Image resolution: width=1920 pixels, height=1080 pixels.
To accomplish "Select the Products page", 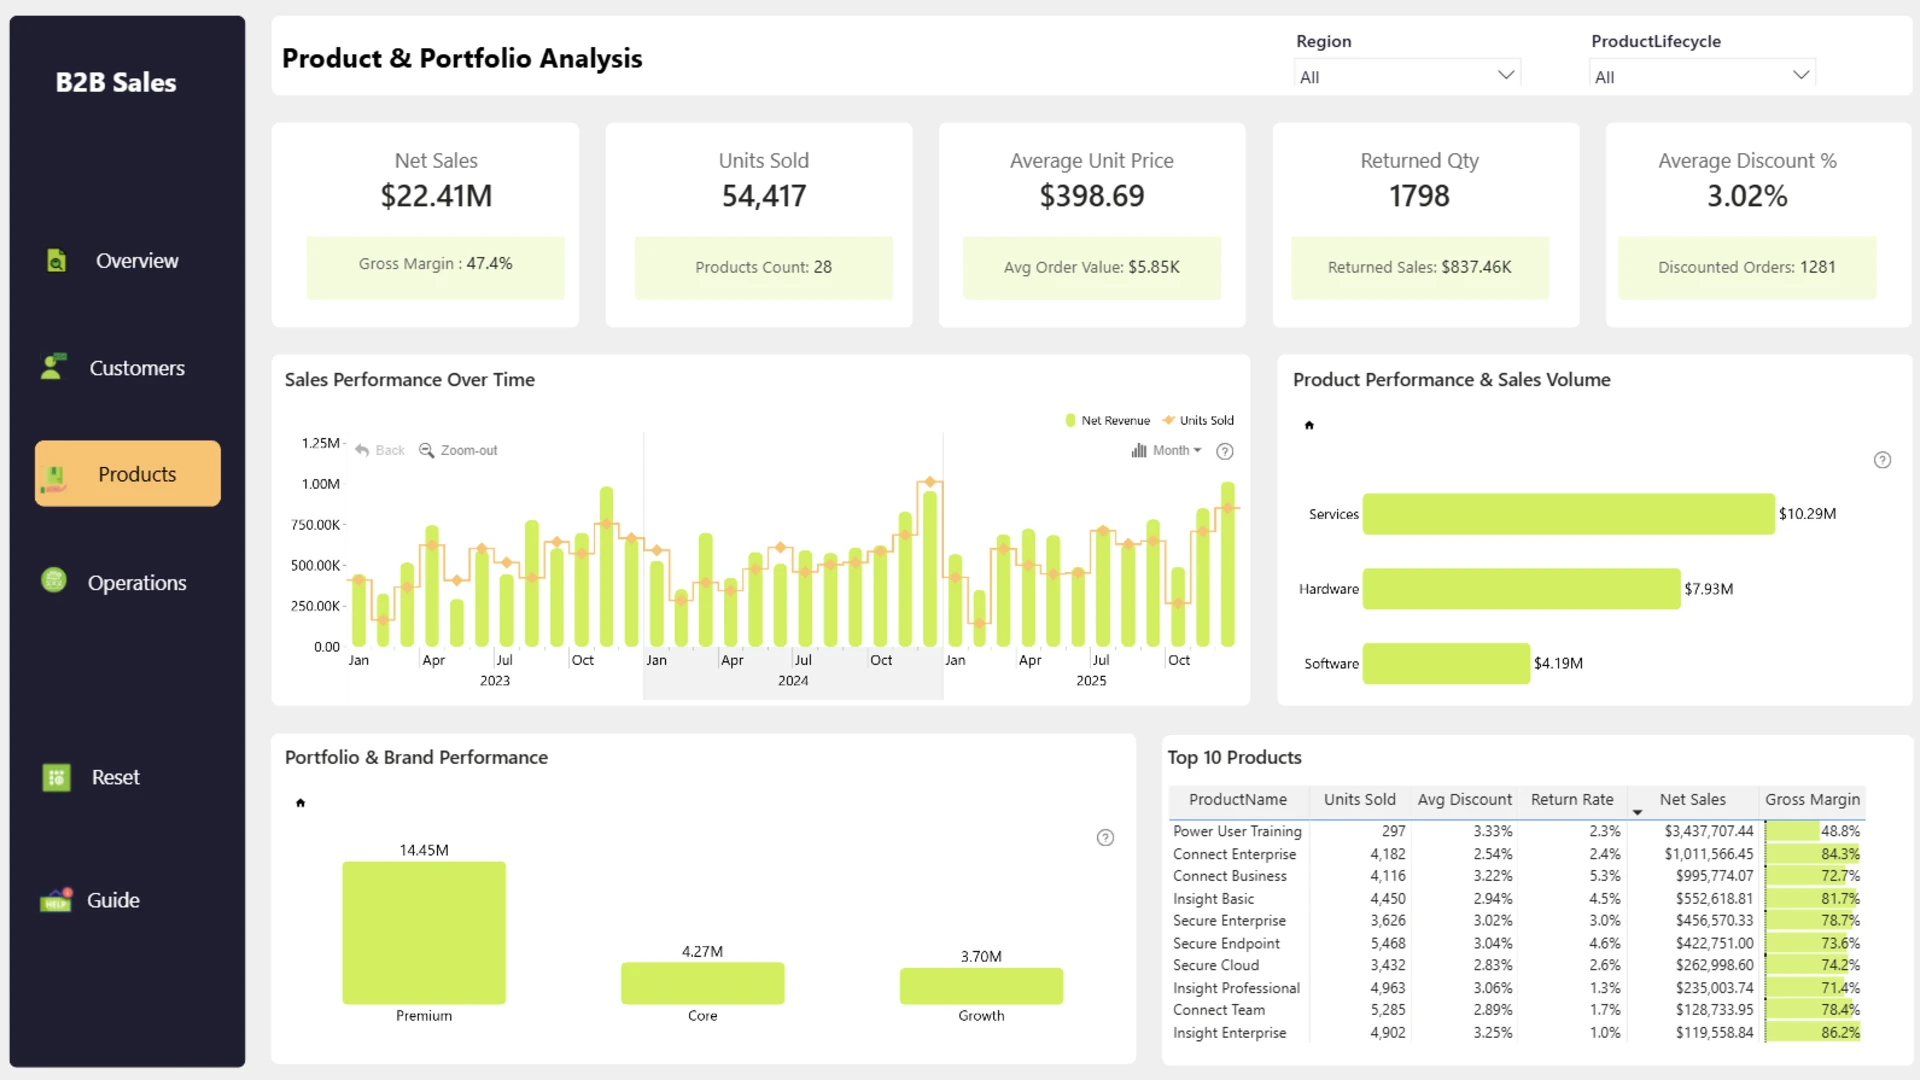I will point(128,474).
